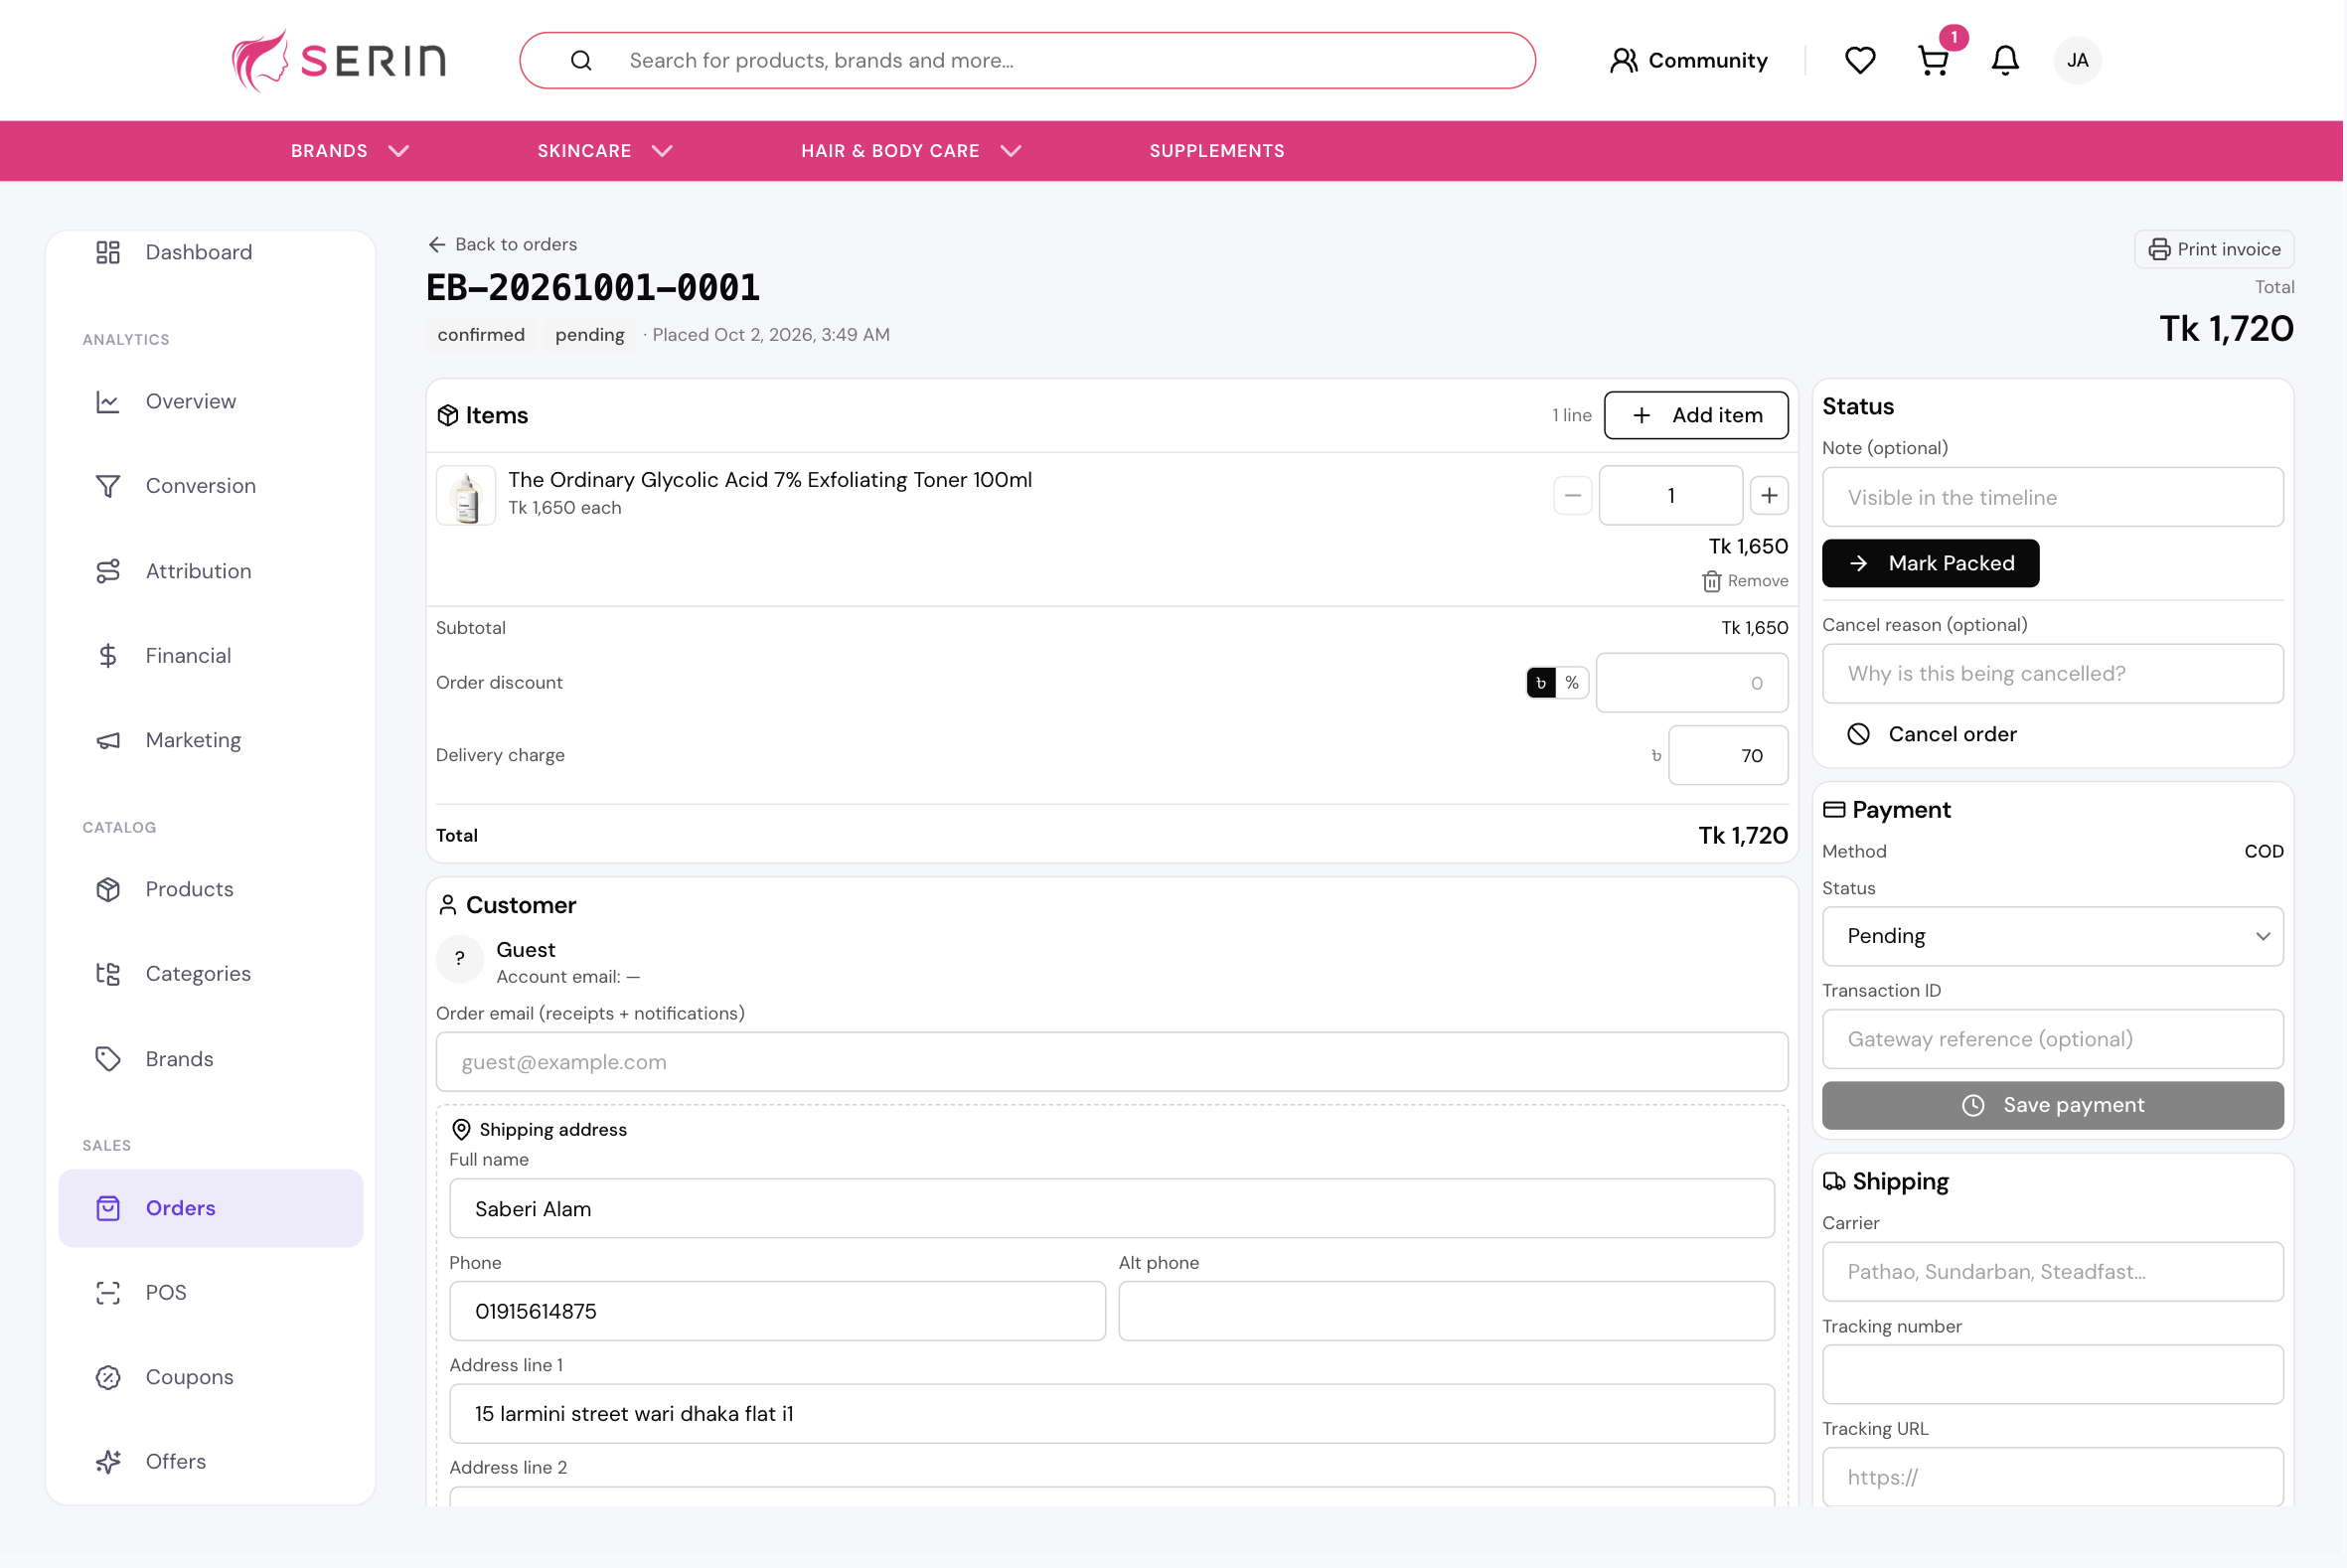Open the Attribution analytics page
The image size is (2347, 1568).
pyautogui.click(x=210, y=571)
